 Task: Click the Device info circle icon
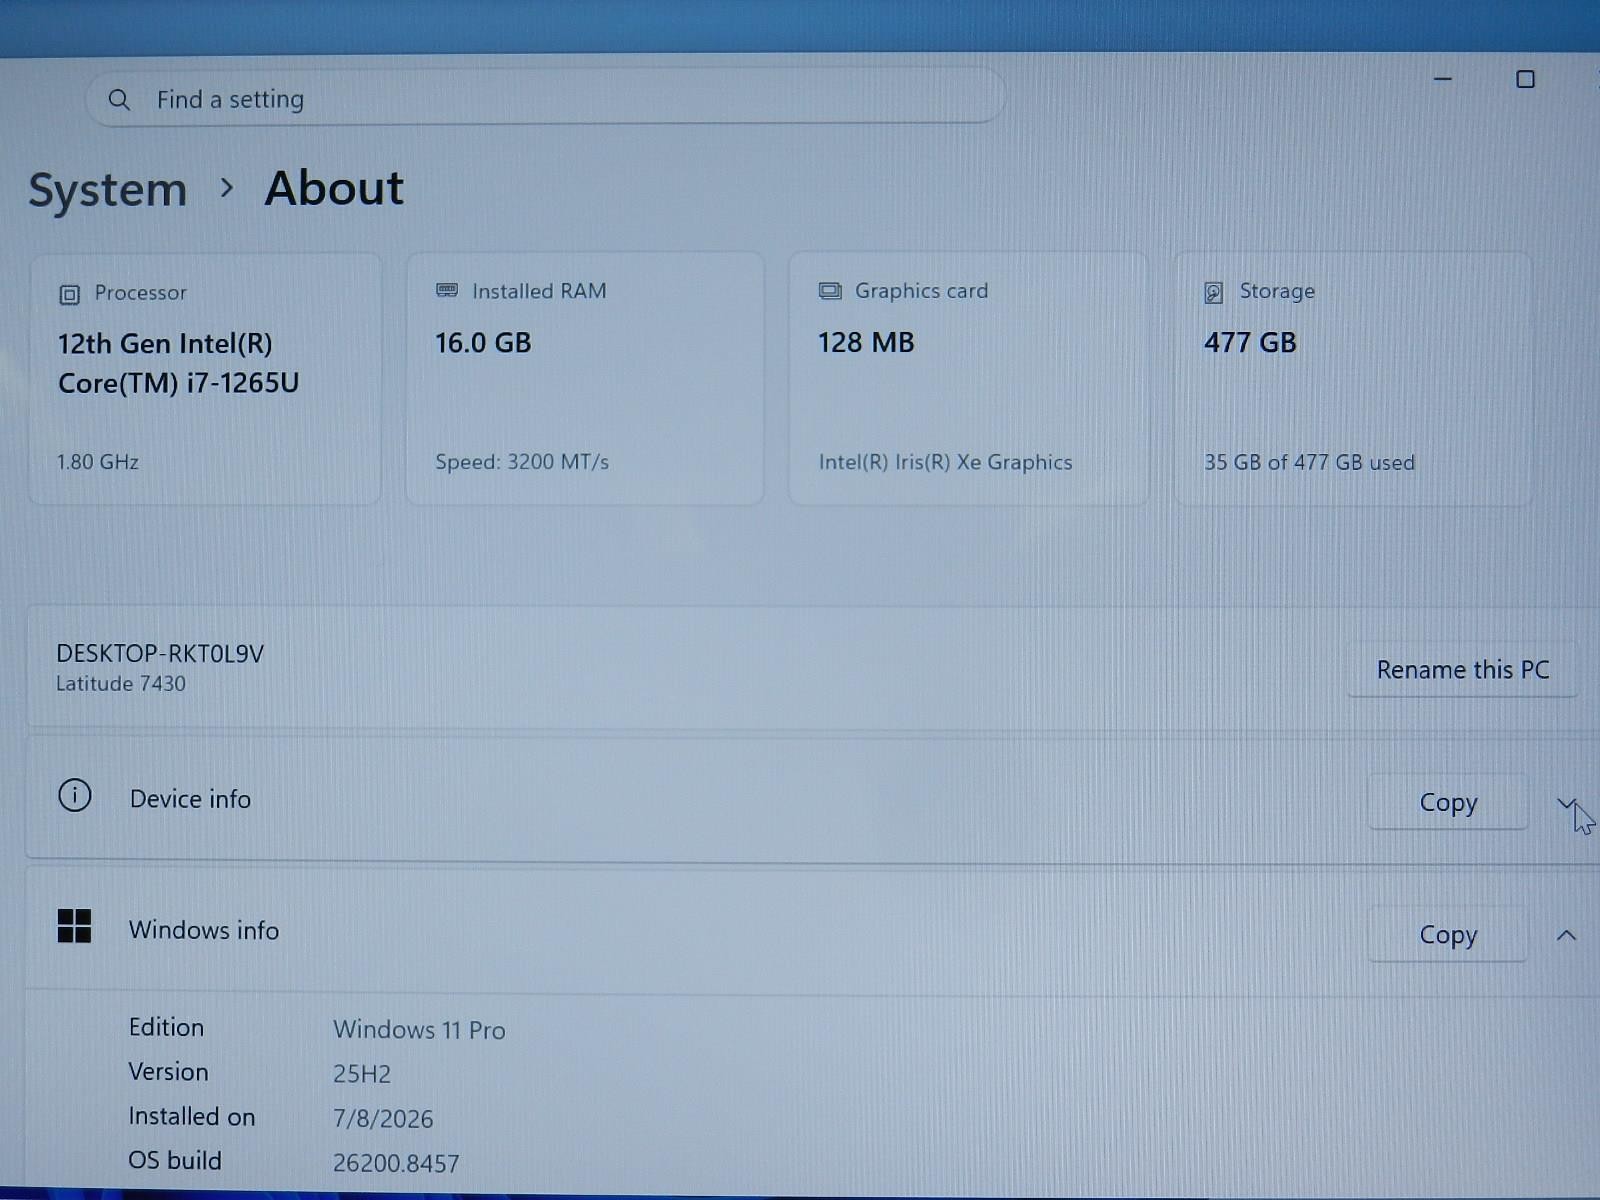click(75, 796)
